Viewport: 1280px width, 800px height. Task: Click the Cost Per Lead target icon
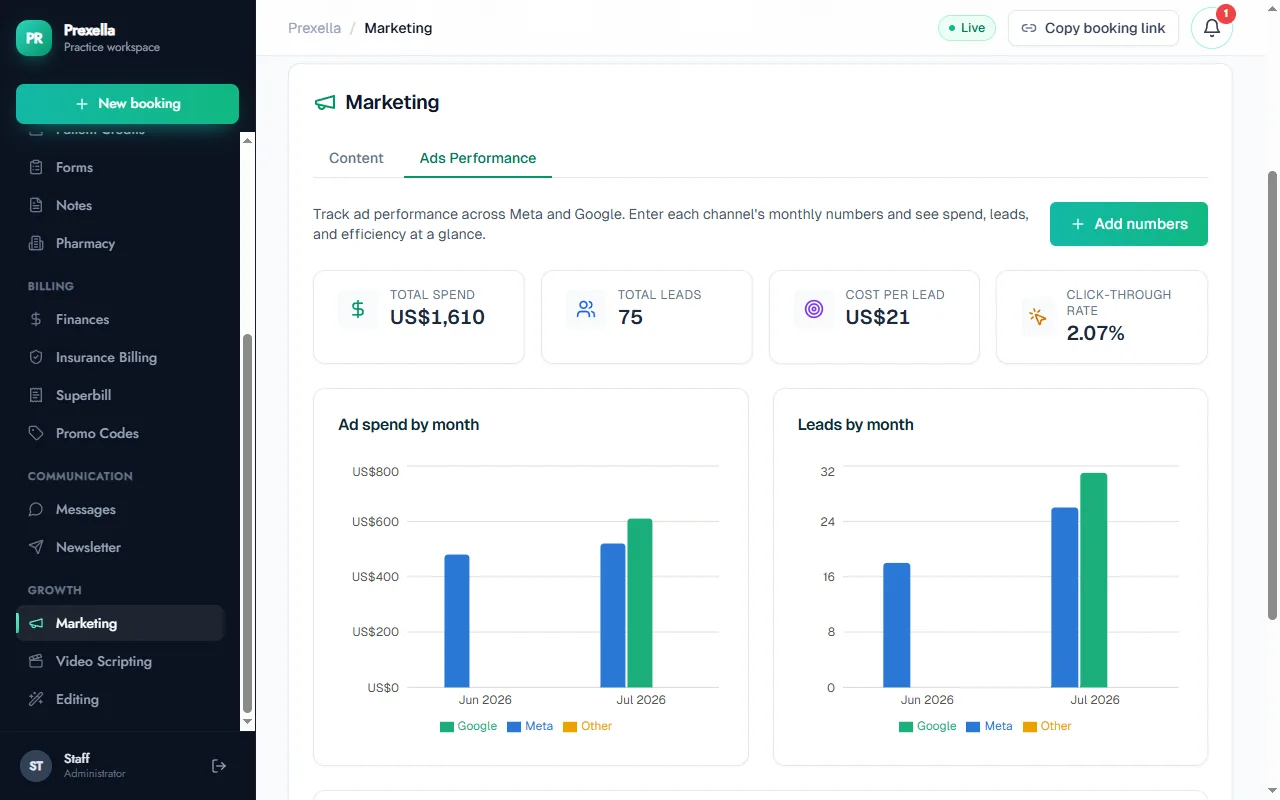point(814,309)
